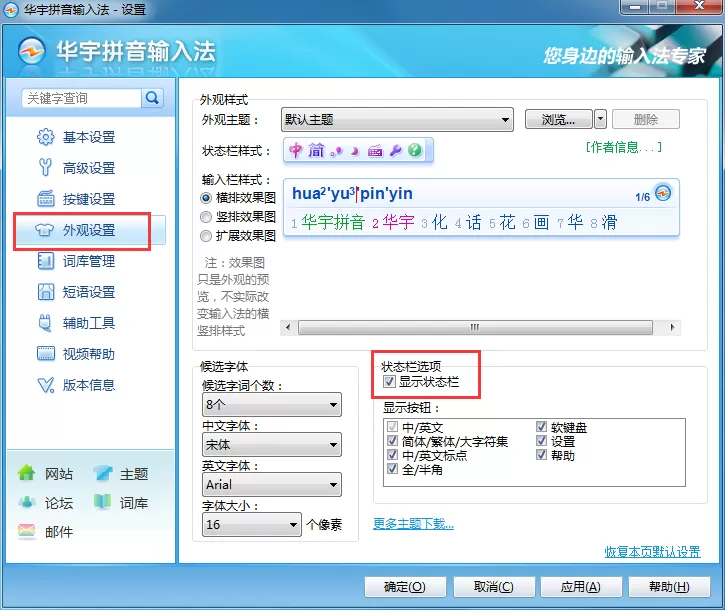Click the 华宇拼音输入法 header logo
Image resolution: width=725 pixels, height=610 pixels.
32,51
